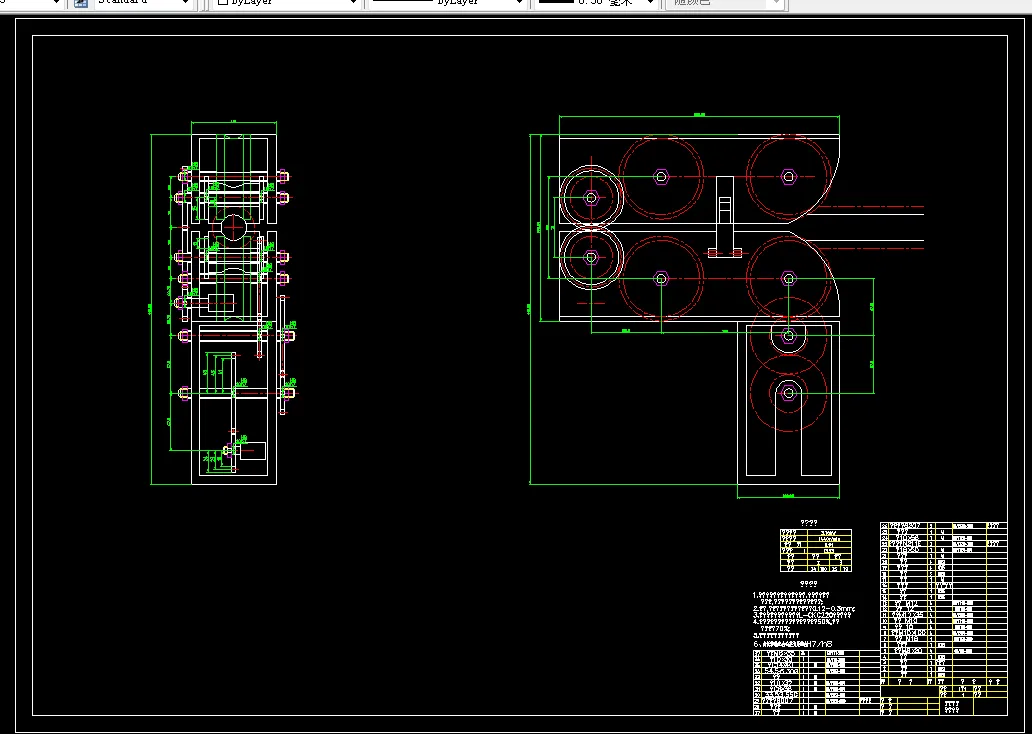Select the green width dimension above the side view
Viewport: 1032px width, 734px height.
(234, 122)
